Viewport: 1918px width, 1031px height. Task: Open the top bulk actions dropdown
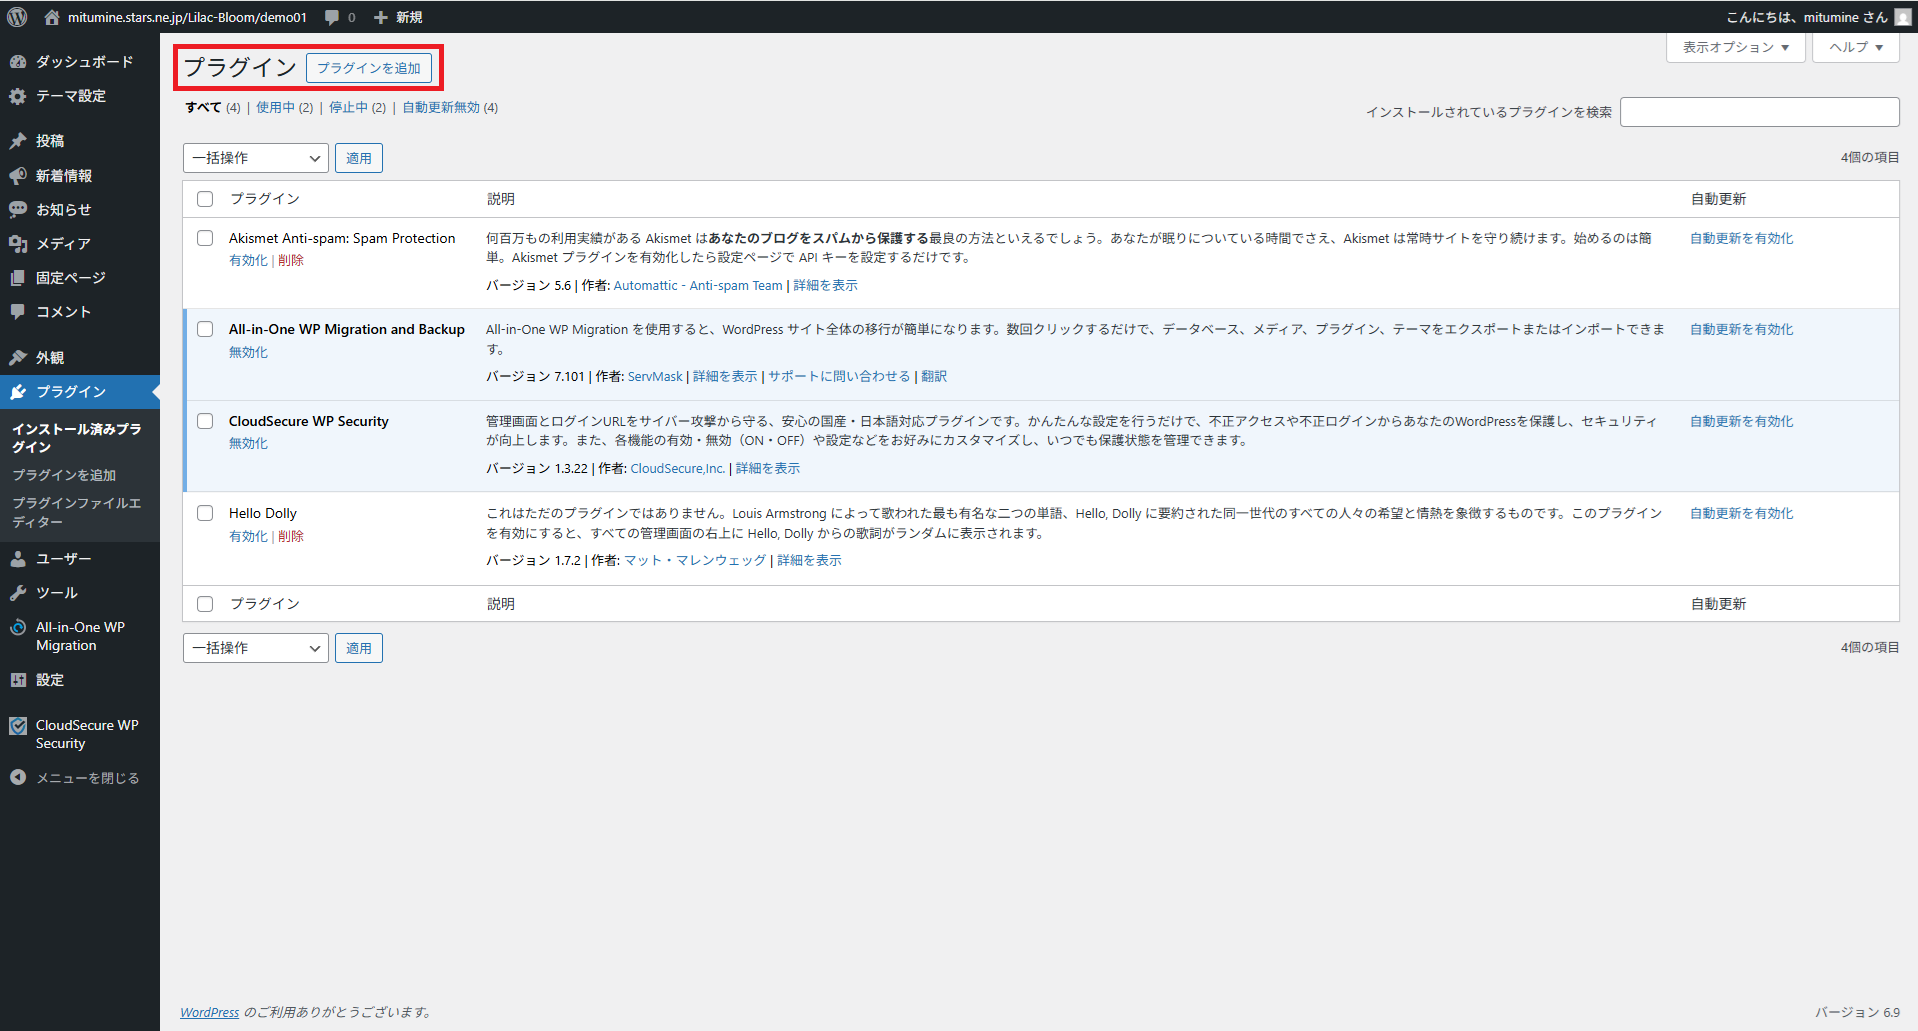tap(256, 158)
